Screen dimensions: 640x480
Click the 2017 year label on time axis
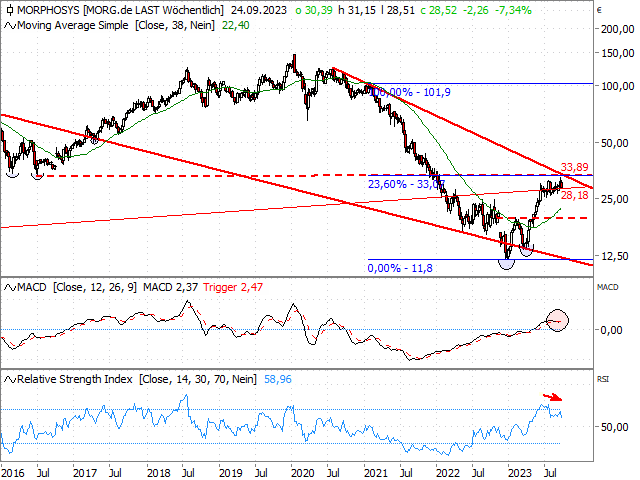pyautogui.click(x=85, y=473)
